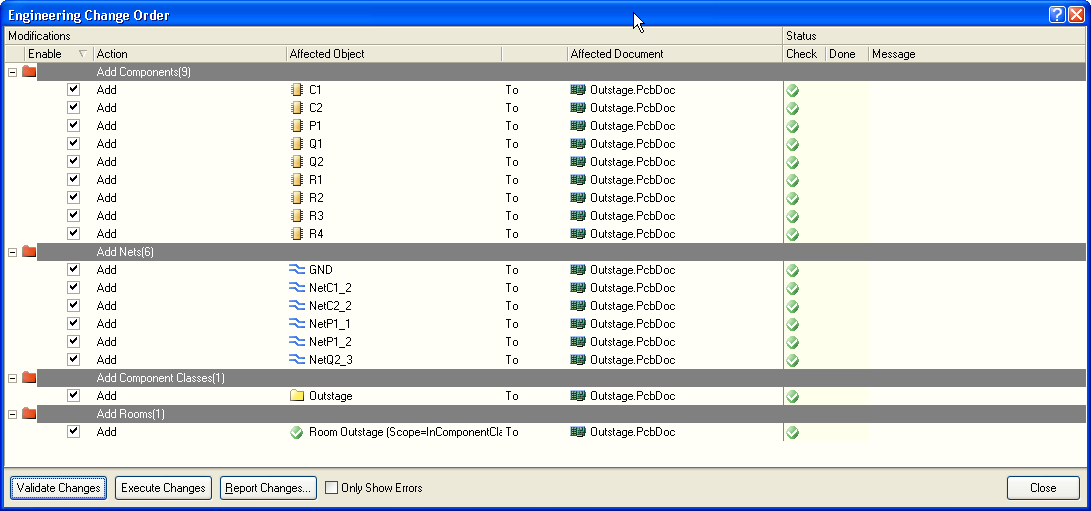Click the help question mark icon
1091x511 pixels.
[1057, 15]
